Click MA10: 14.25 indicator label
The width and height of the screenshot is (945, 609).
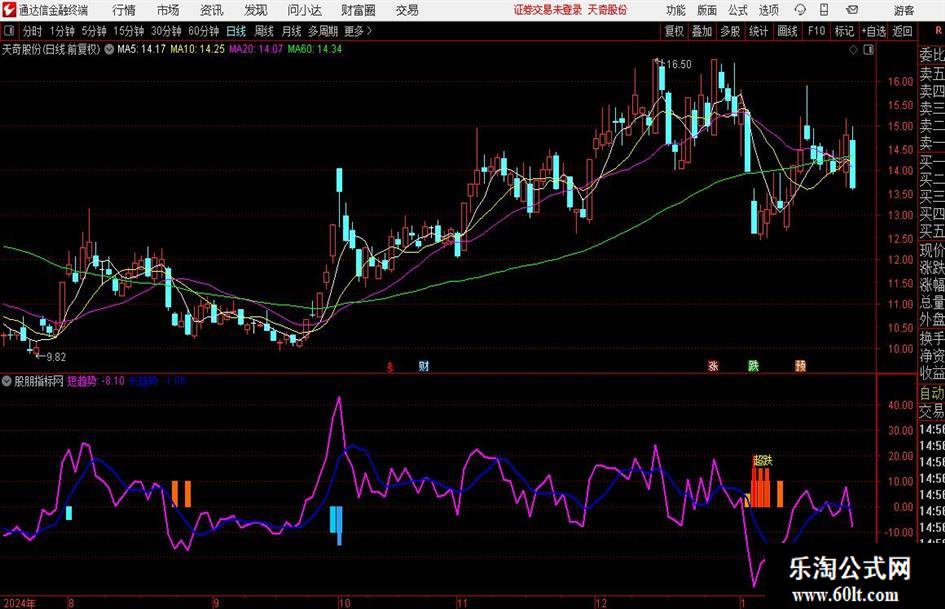(198, 49)
